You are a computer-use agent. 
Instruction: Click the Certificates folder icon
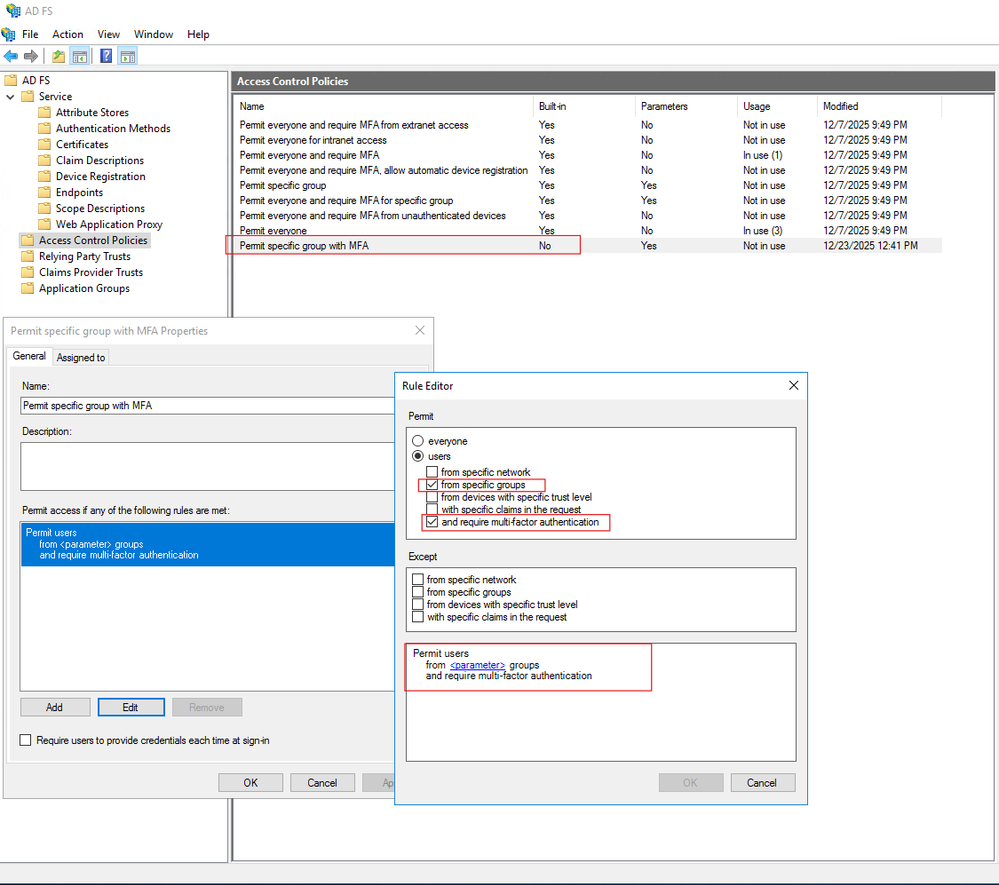click(45, 144)
